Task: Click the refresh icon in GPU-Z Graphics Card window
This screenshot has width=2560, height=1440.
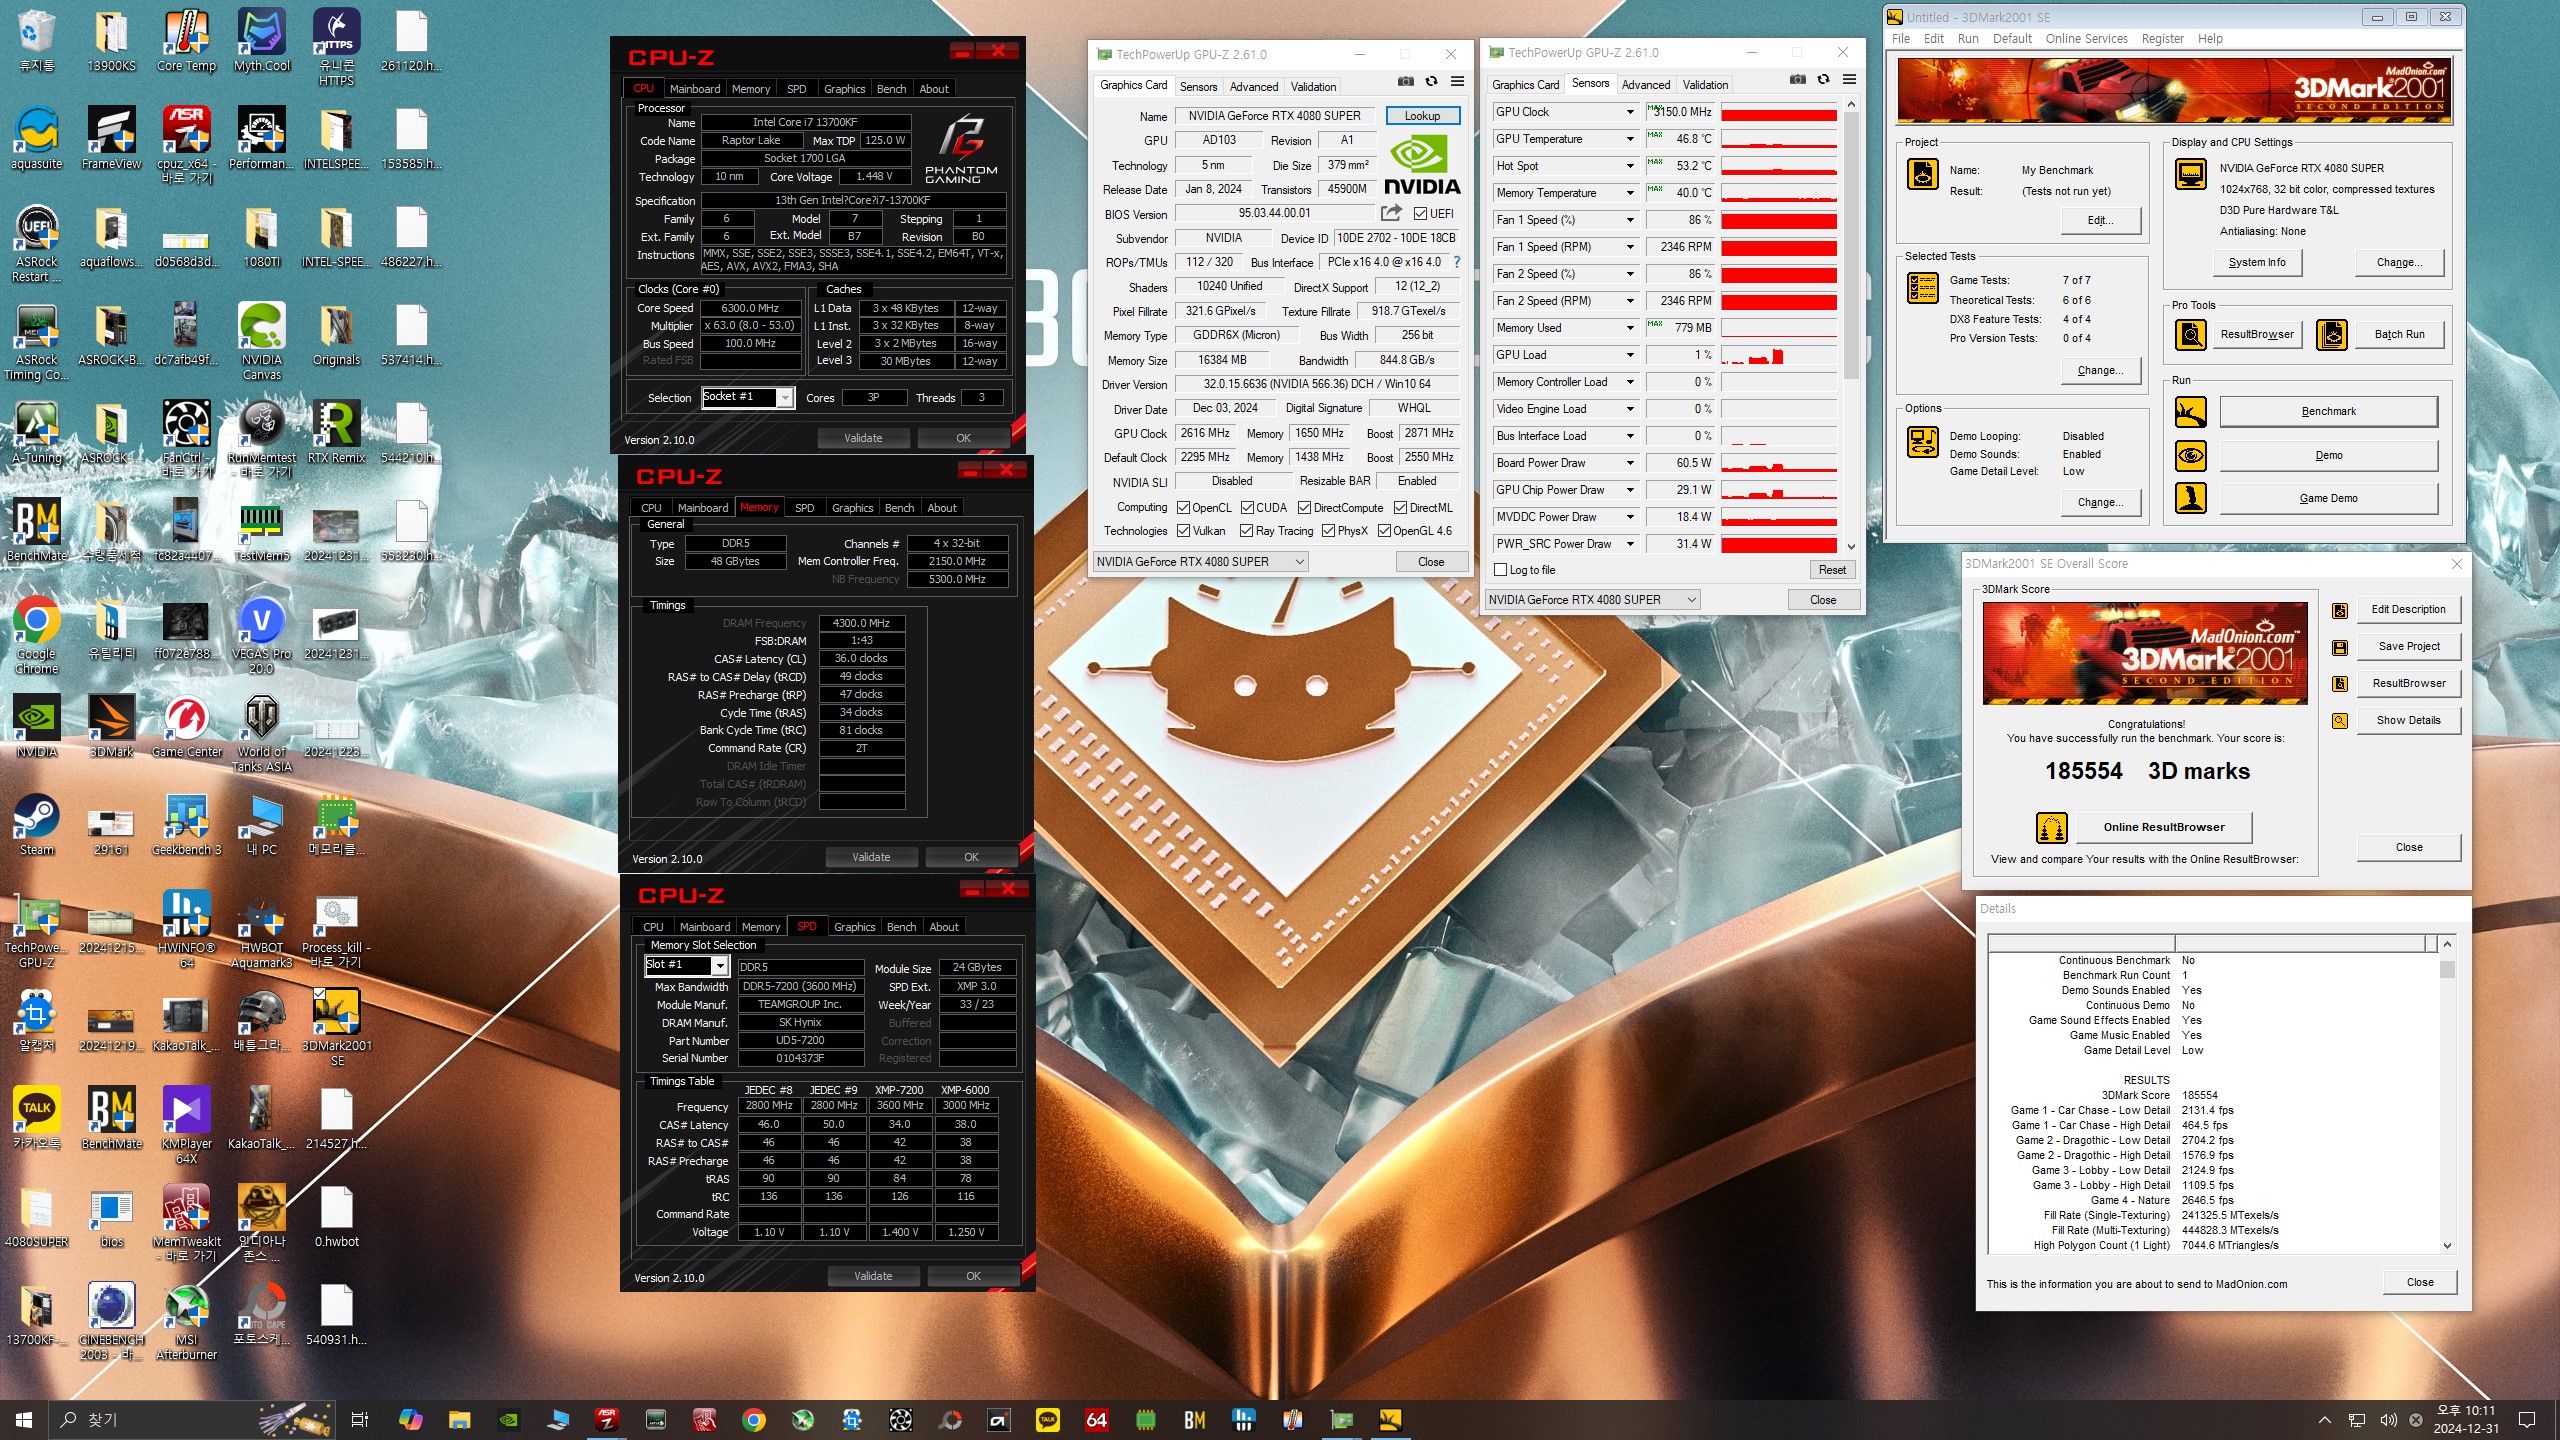Action: pos(1431,82)
